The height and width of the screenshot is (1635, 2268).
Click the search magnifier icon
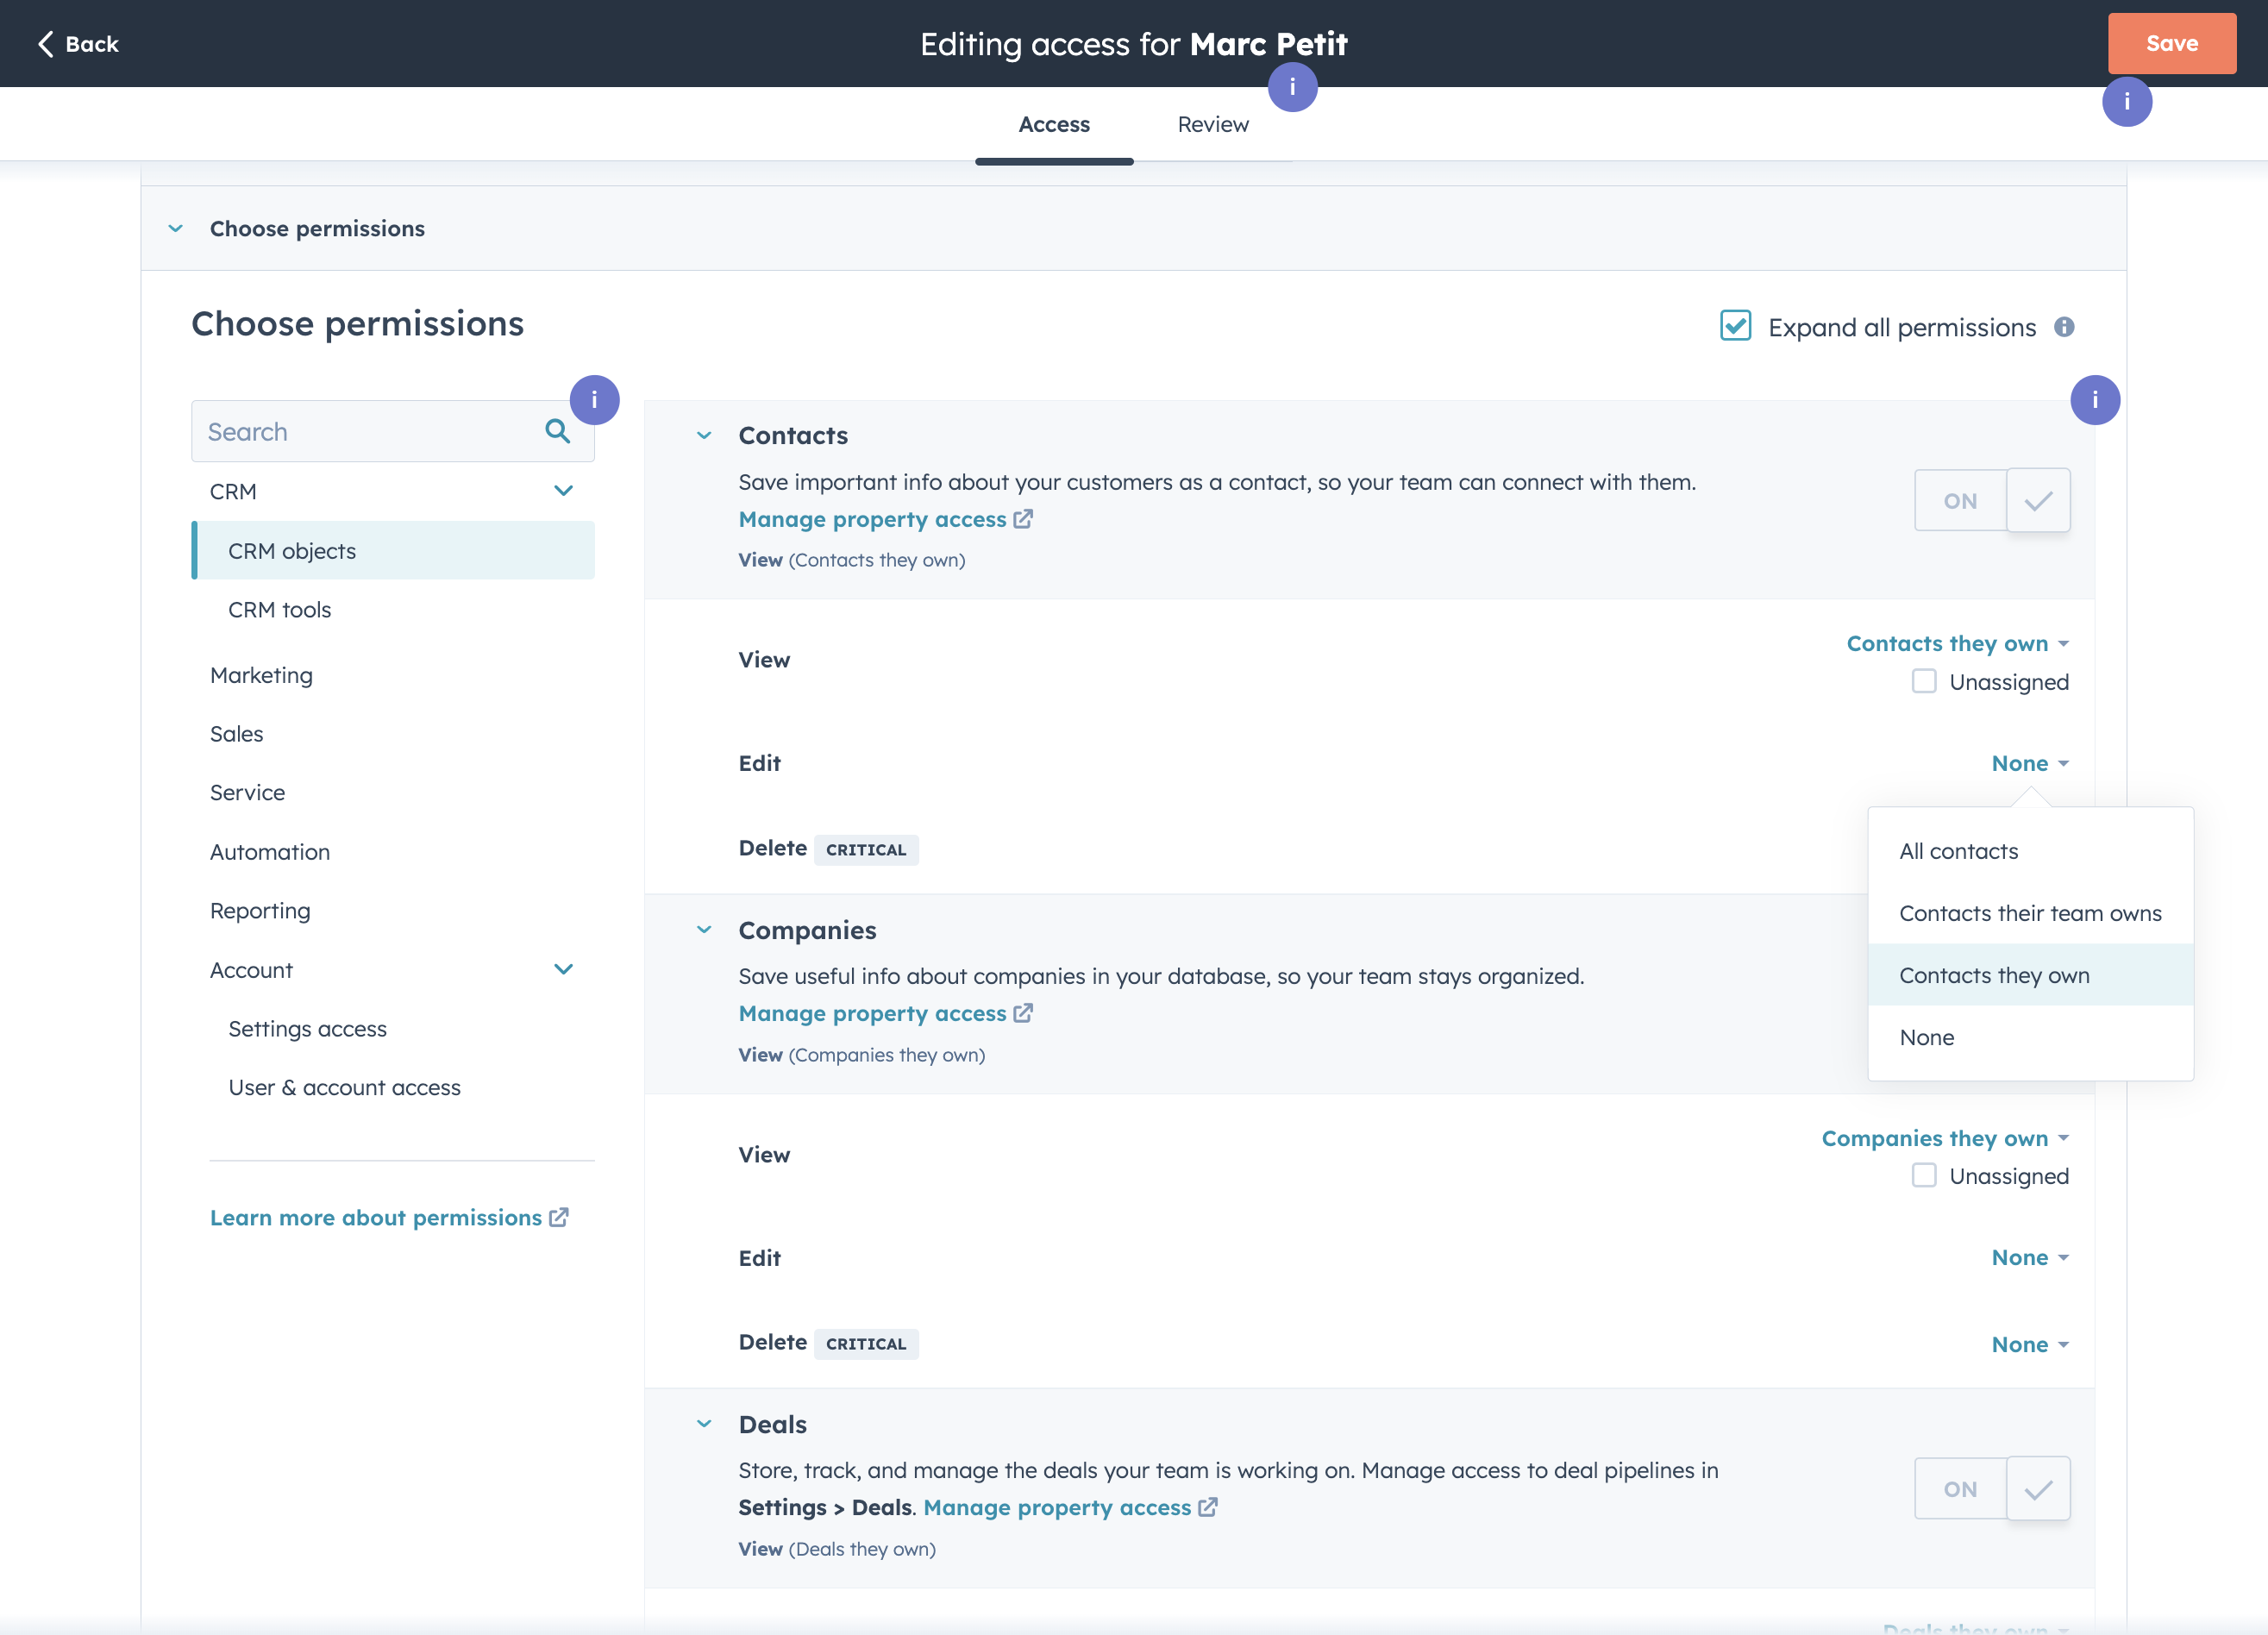click(557, 431)
